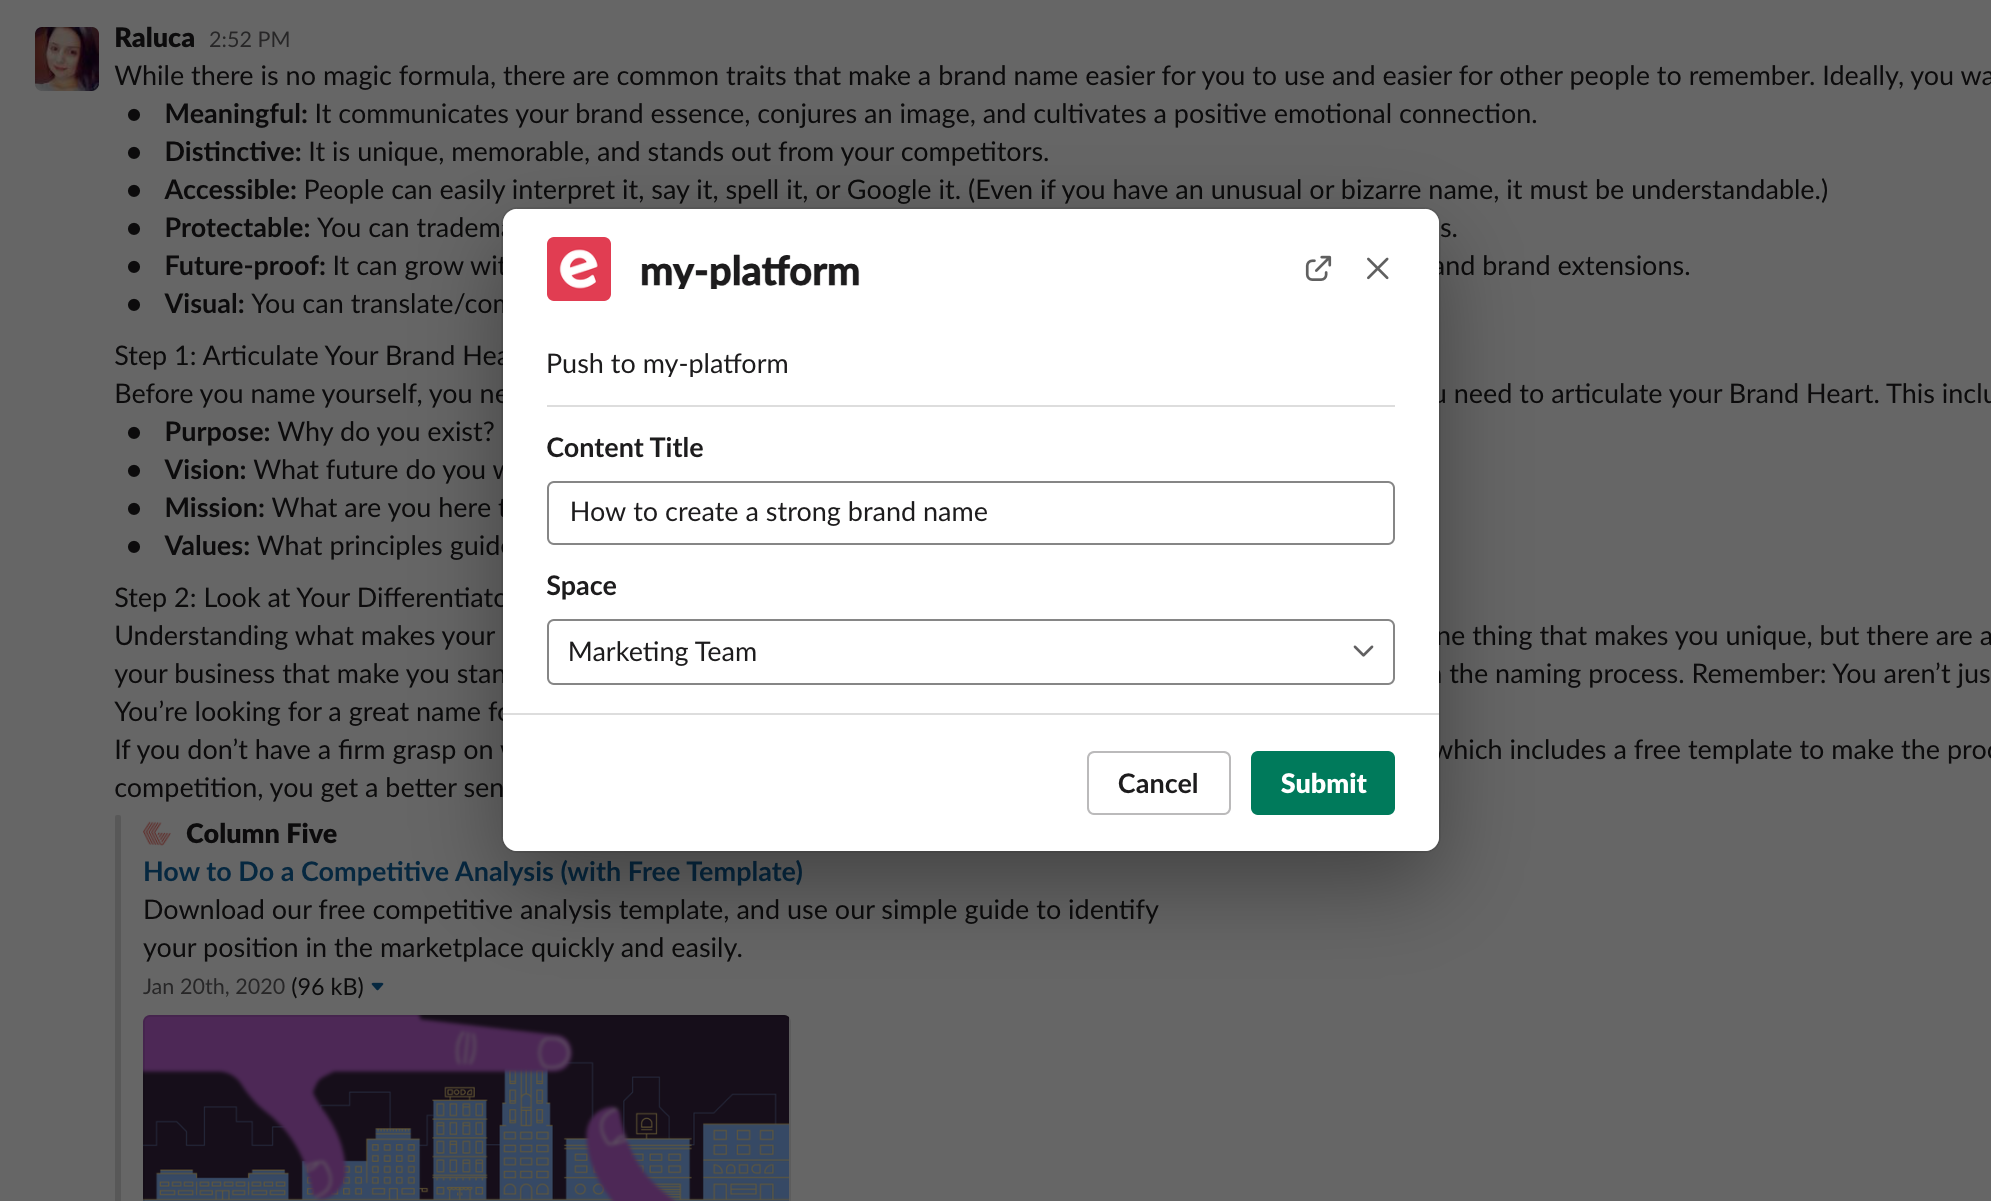
Task: Click Raluca's profile avatar
Action: pos(67,59)
